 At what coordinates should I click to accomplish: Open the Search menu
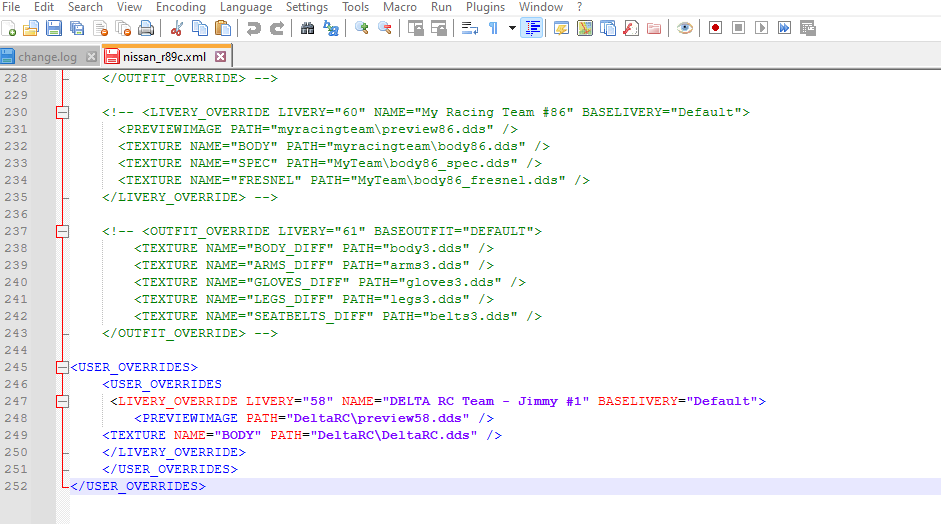tap(85, 7)
